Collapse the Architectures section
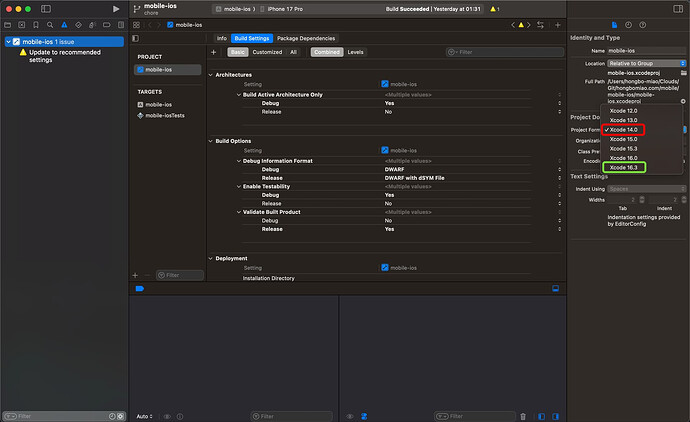This screenshot has width=690, height=422. (211, 74)
